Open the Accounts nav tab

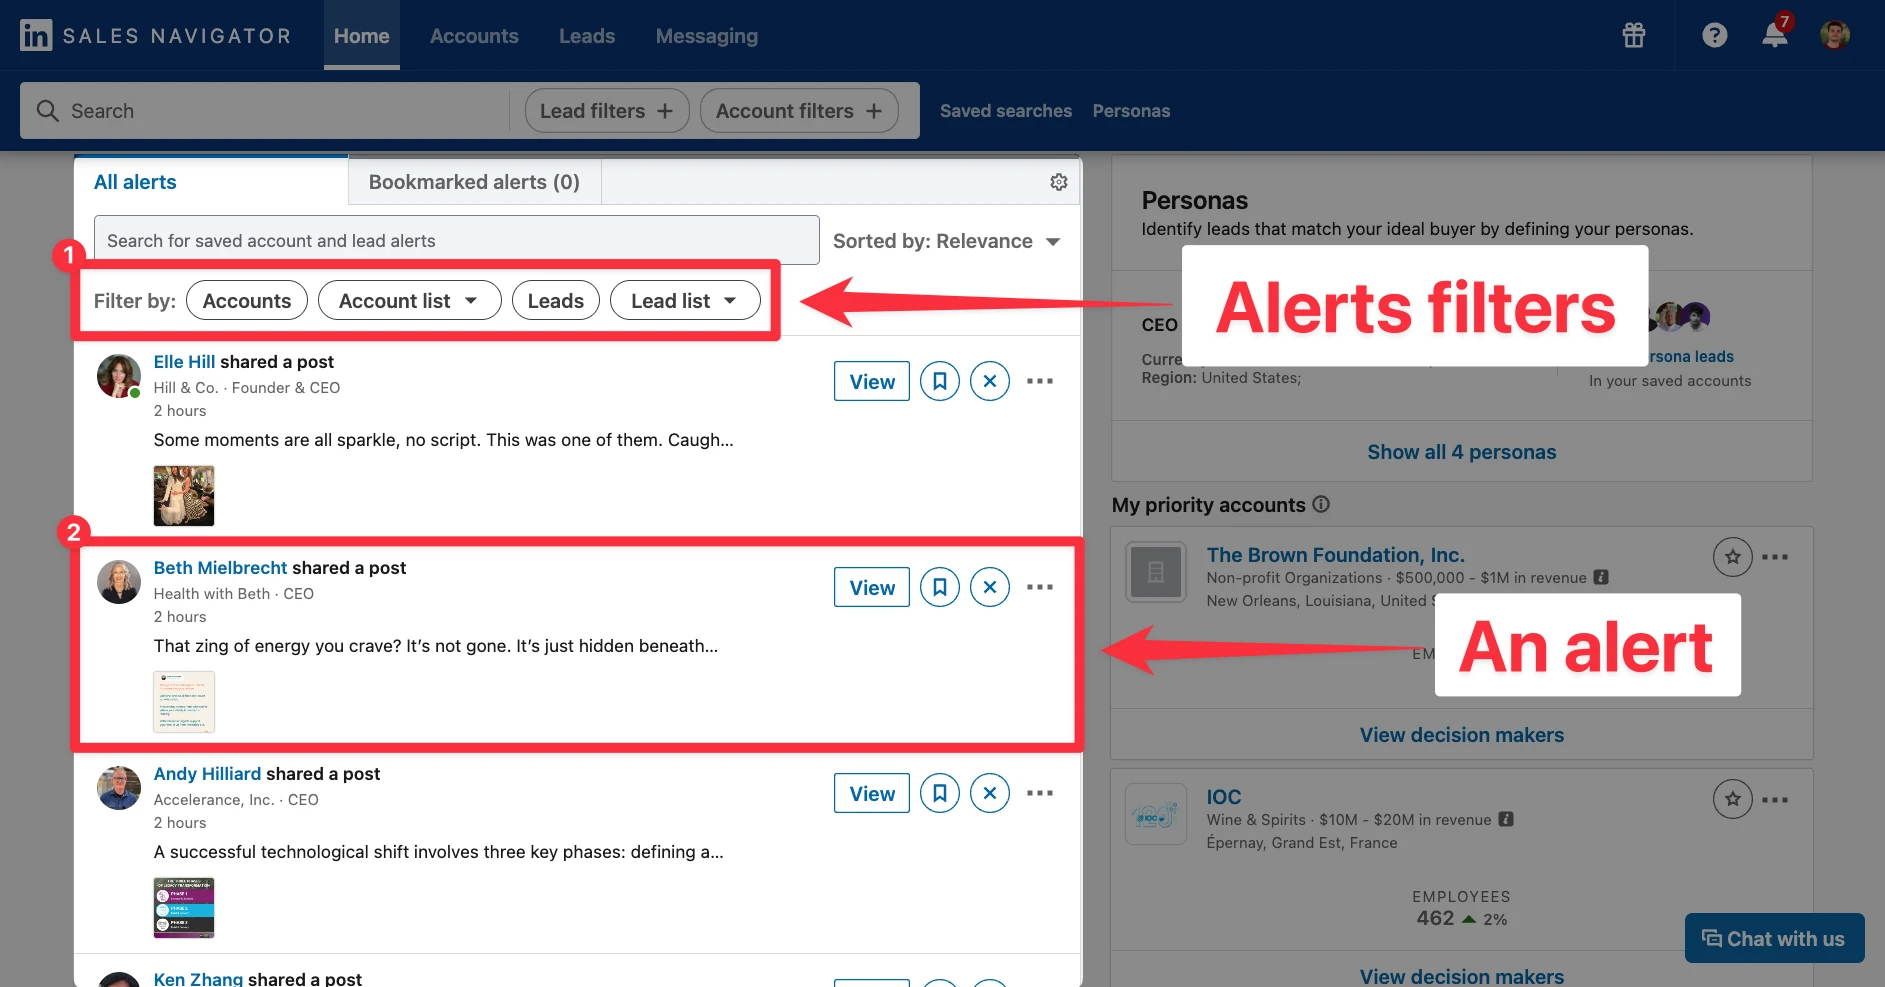[474, 36]
